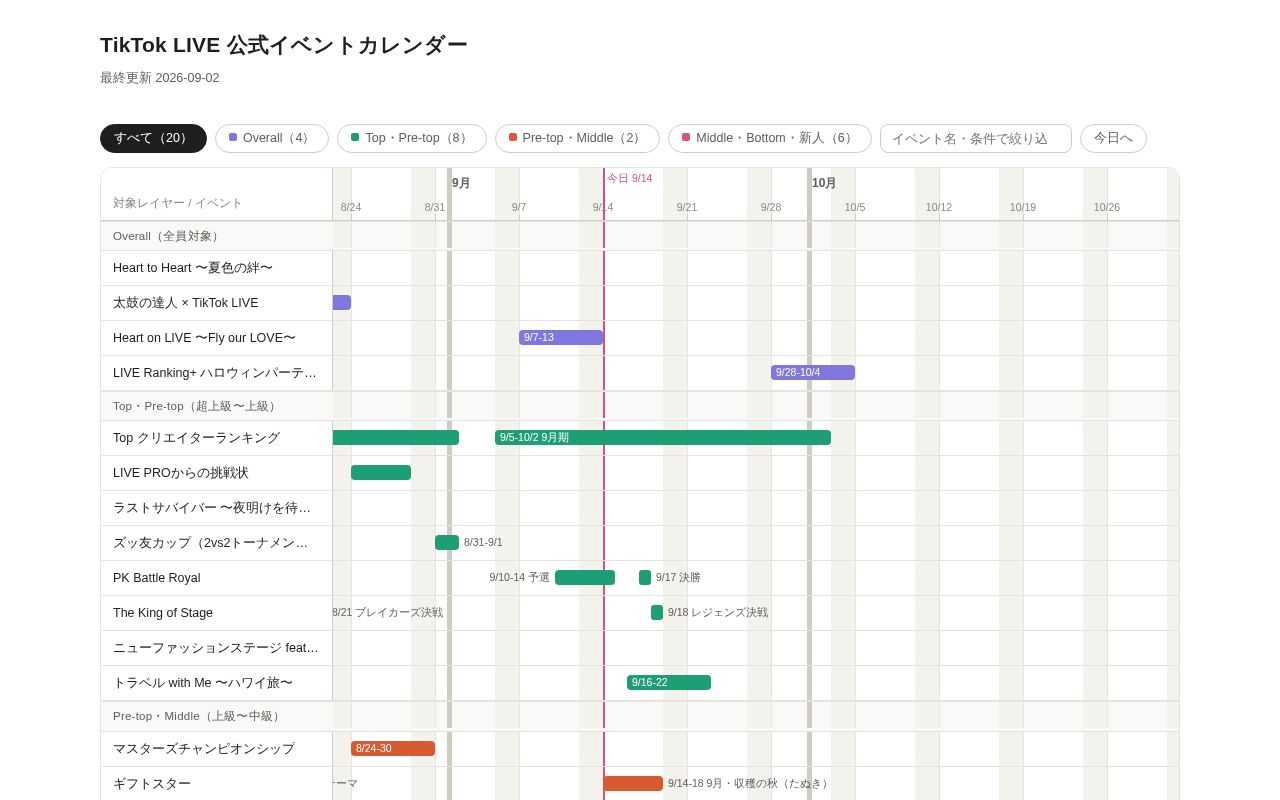This screenshot has height=800, width=1280.
Task: Click the 9/18 レジェンズ決戦 marker
Action: (657, 613)
